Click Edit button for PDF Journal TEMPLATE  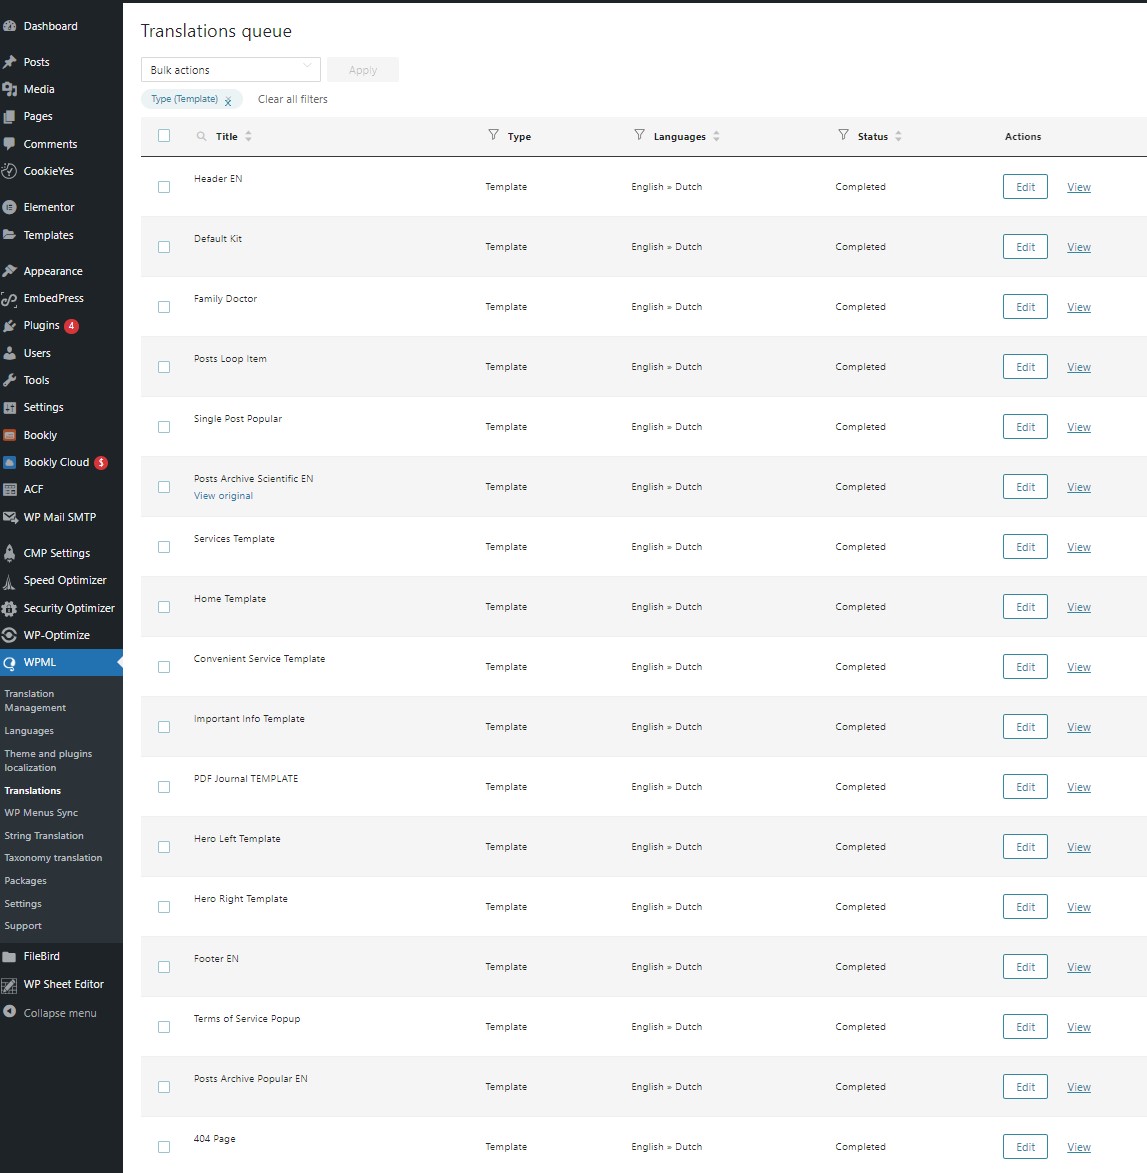pos(1025,787)
